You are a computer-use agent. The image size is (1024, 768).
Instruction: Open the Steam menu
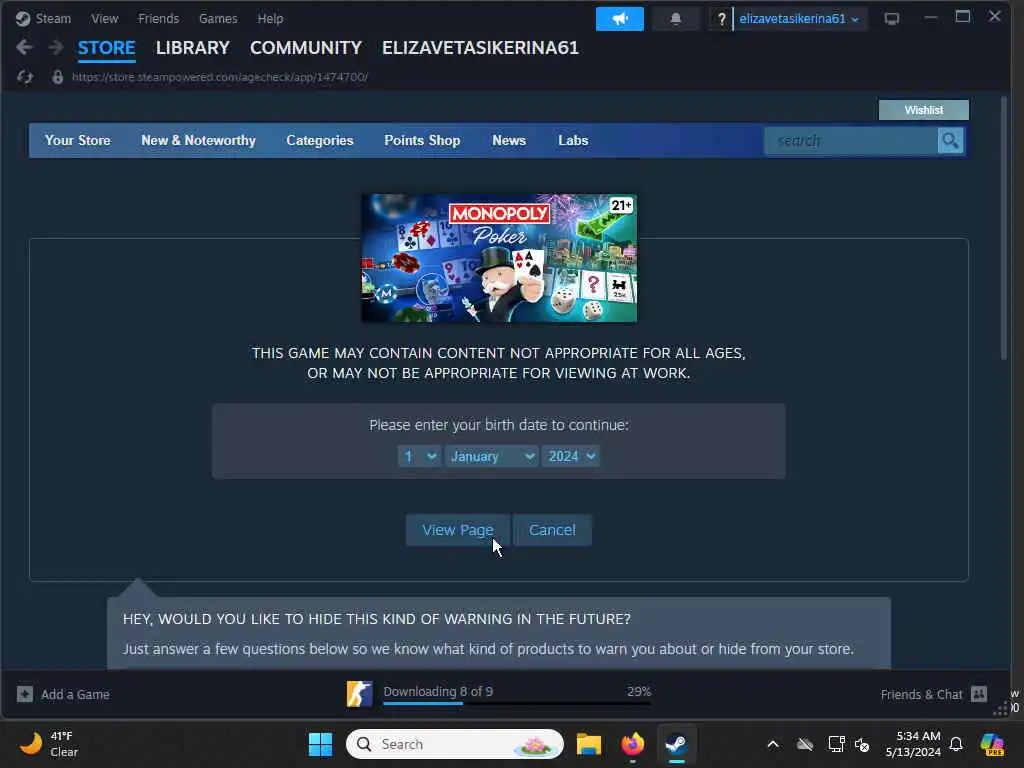point(53,18)
